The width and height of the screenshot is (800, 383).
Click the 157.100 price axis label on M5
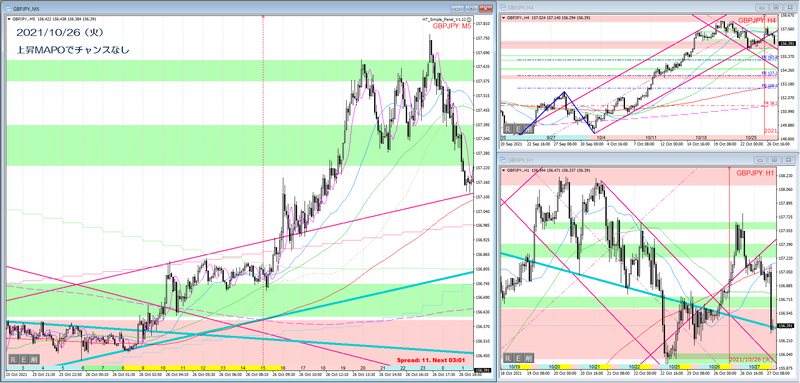point(482,197)
